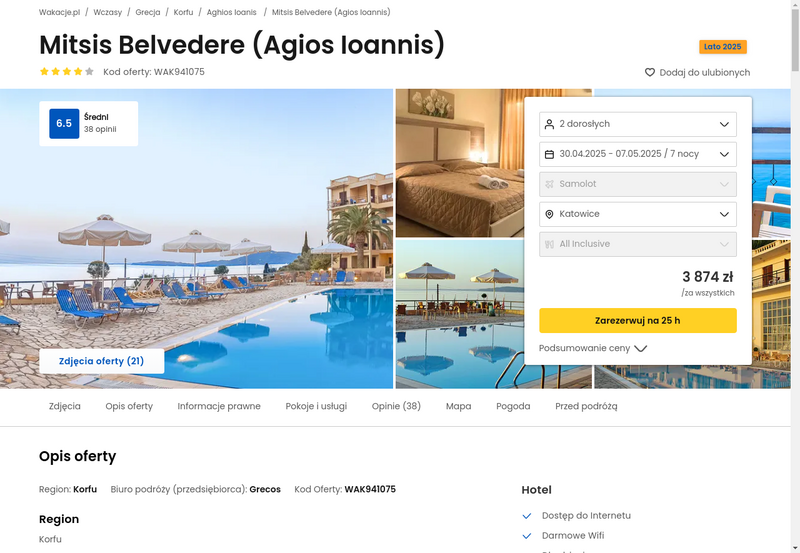
Task: Click the heart icon to add favorite
Action: [649, 72]
